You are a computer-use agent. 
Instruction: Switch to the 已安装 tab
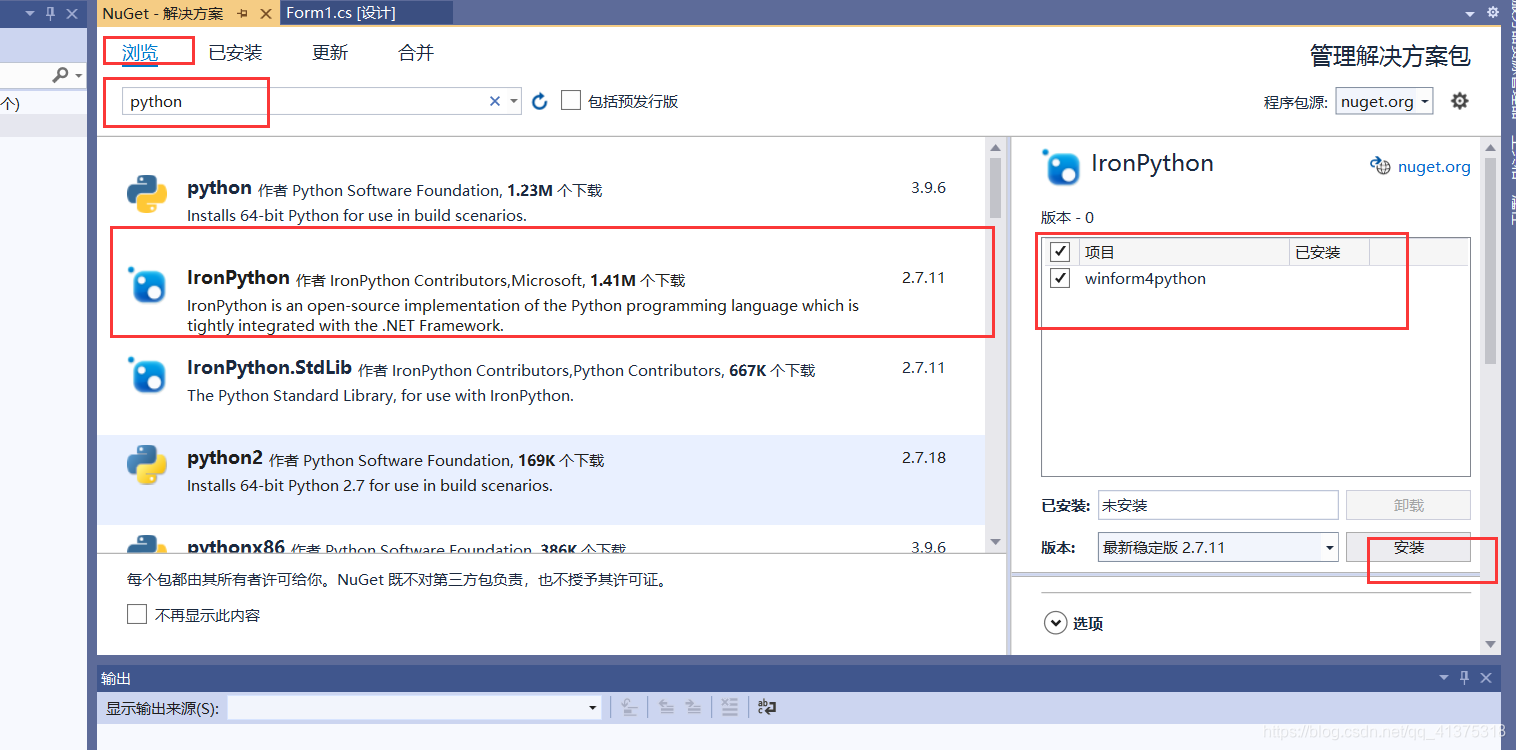235,53
